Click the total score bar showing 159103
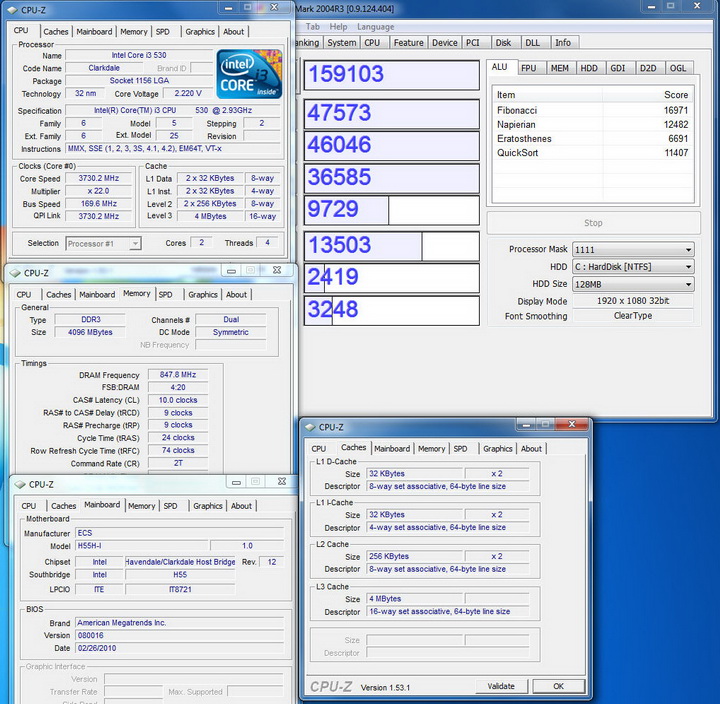Viewport: 720px width, 704px height. pos(392,74)
